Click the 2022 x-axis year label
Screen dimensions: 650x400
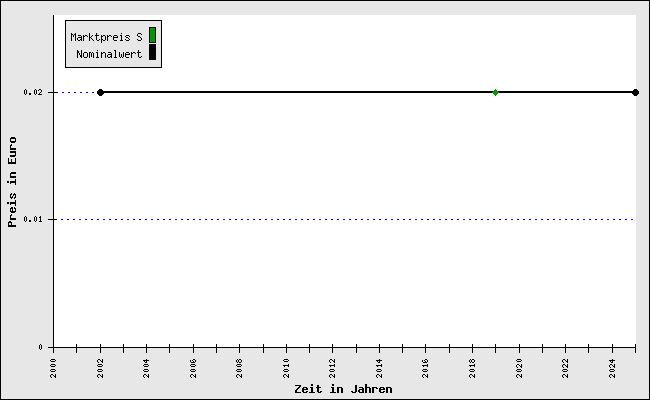point(565,368)
